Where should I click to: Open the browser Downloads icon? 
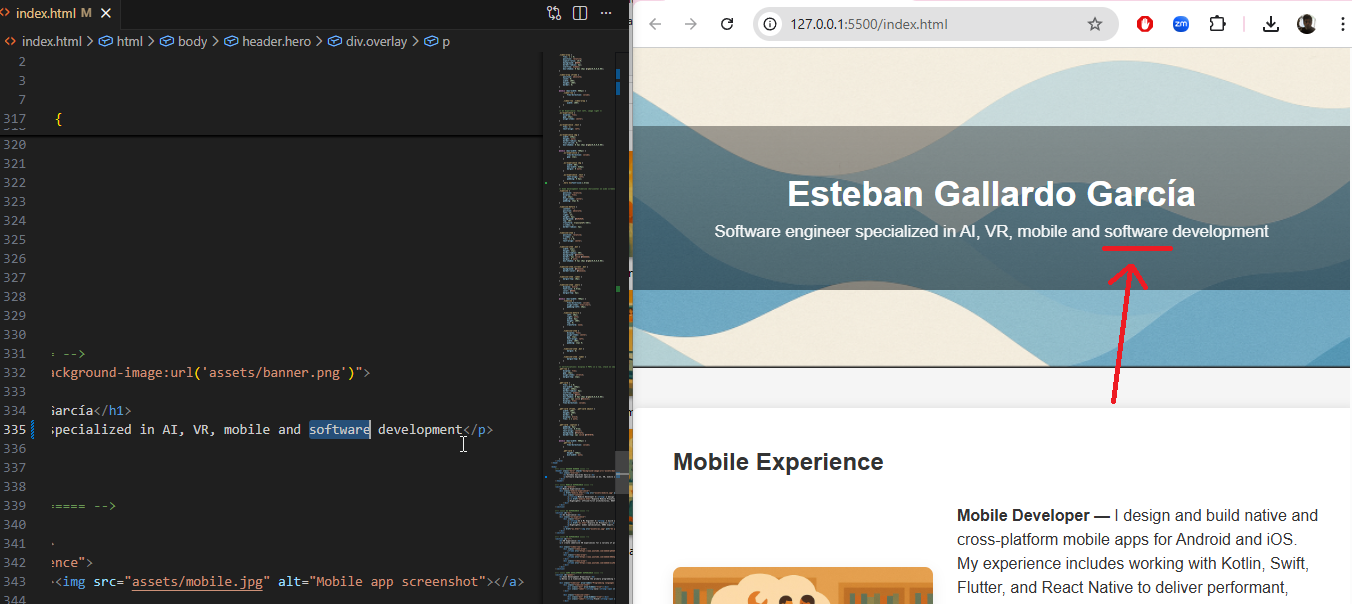[1271, 24]
